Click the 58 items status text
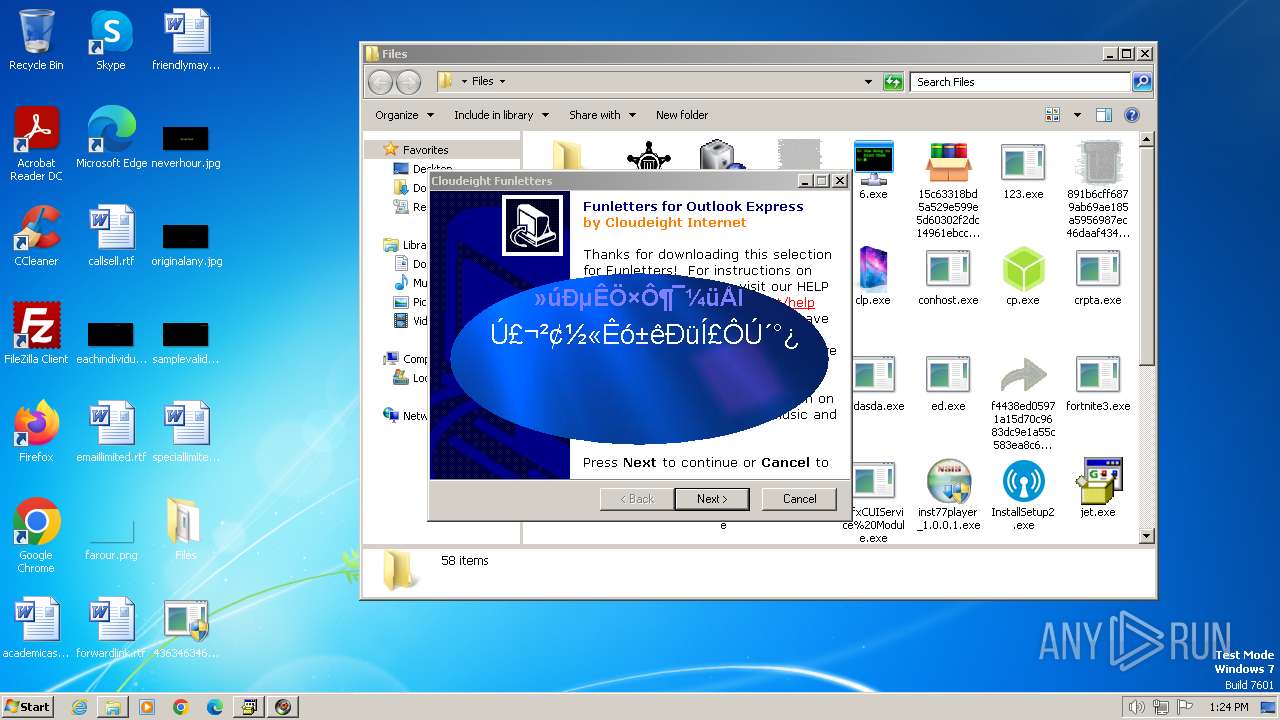1280x720 pixels. [x=465, y=561]
